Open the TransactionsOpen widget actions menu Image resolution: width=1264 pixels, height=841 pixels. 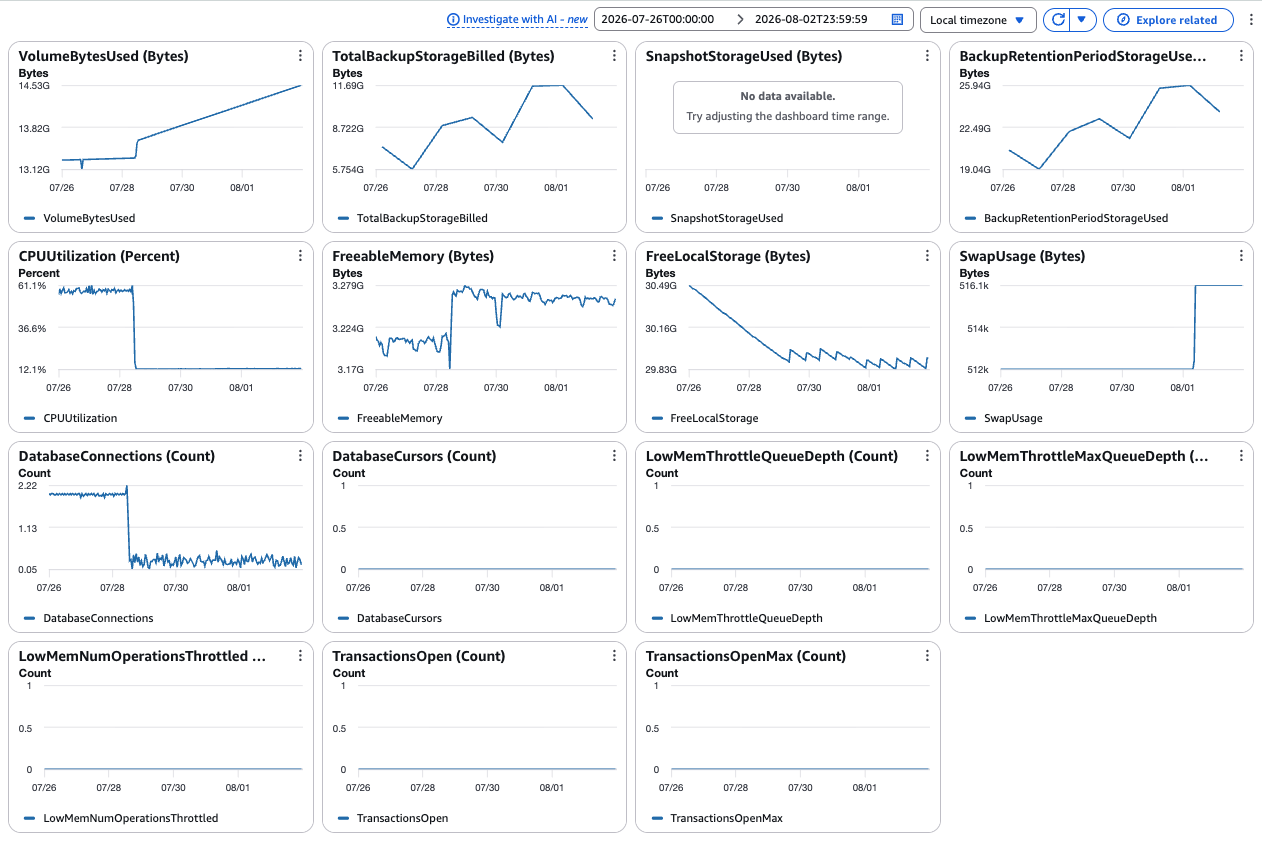pyautogui.click(x=614, y=656)
